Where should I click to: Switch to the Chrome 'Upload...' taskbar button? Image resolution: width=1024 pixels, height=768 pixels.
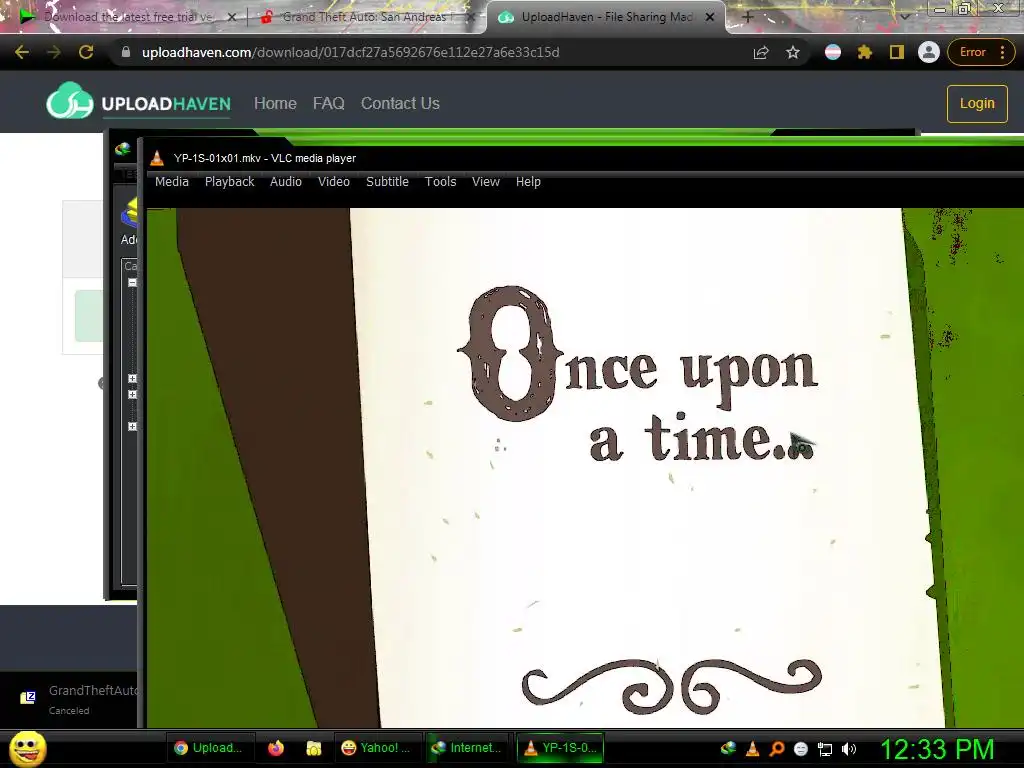(x=210, y=748)
